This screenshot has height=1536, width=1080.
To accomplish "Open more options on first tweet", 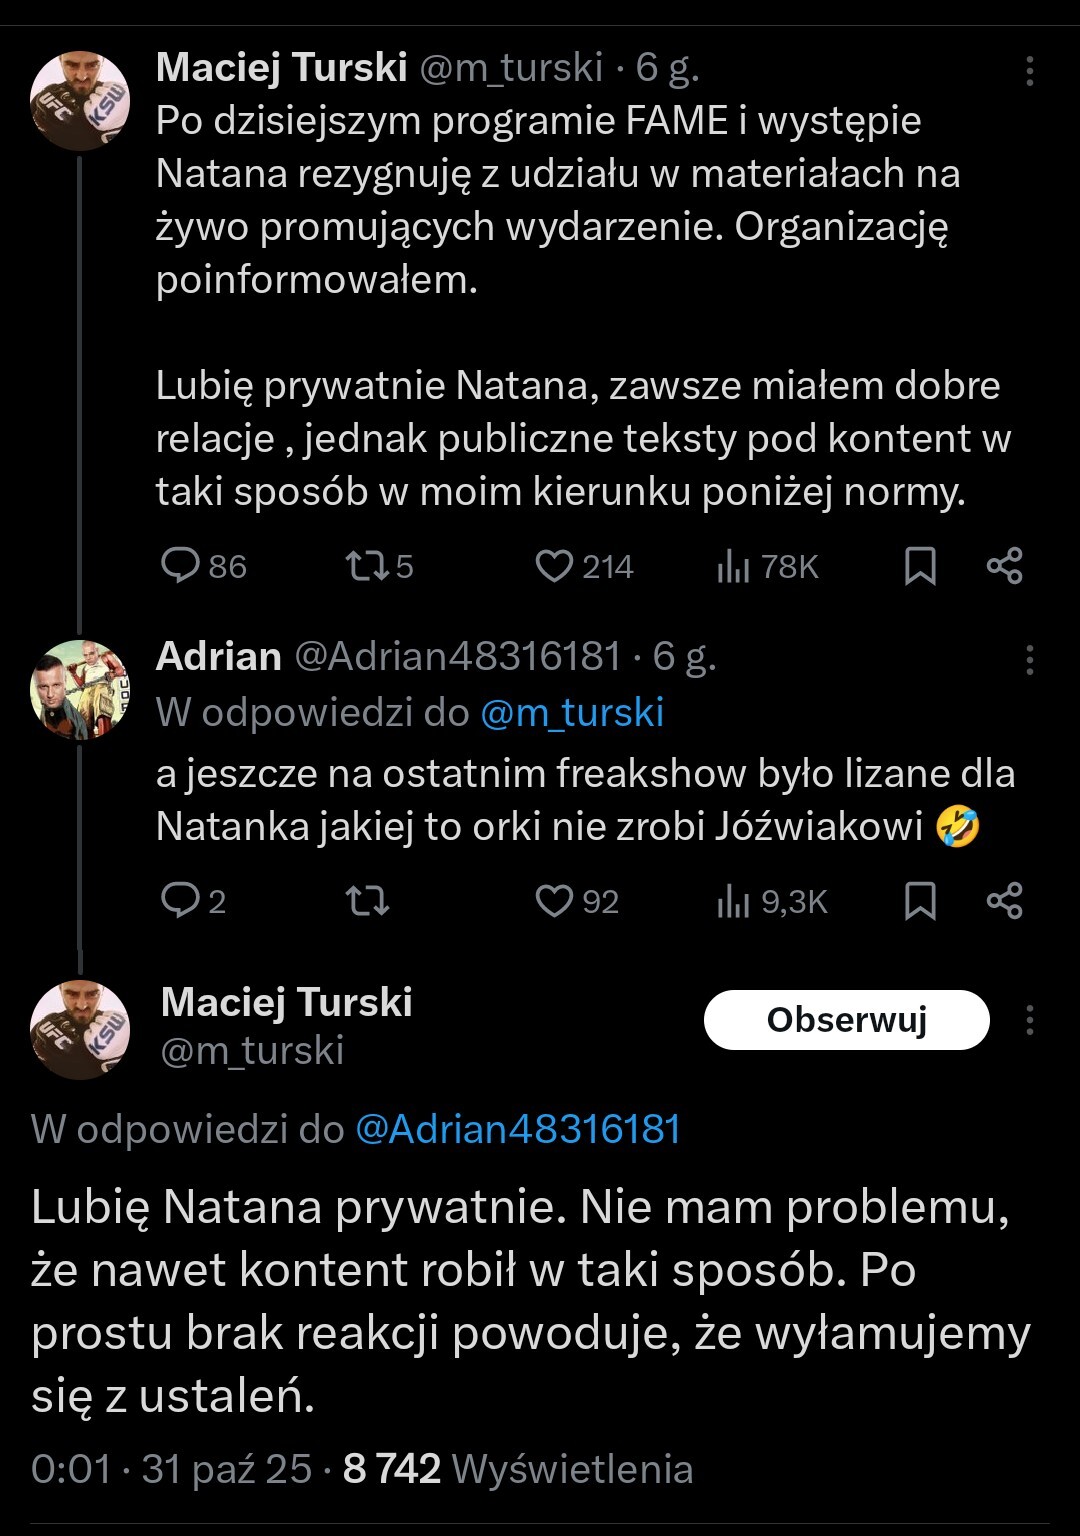I will [x=1029, y=71].
